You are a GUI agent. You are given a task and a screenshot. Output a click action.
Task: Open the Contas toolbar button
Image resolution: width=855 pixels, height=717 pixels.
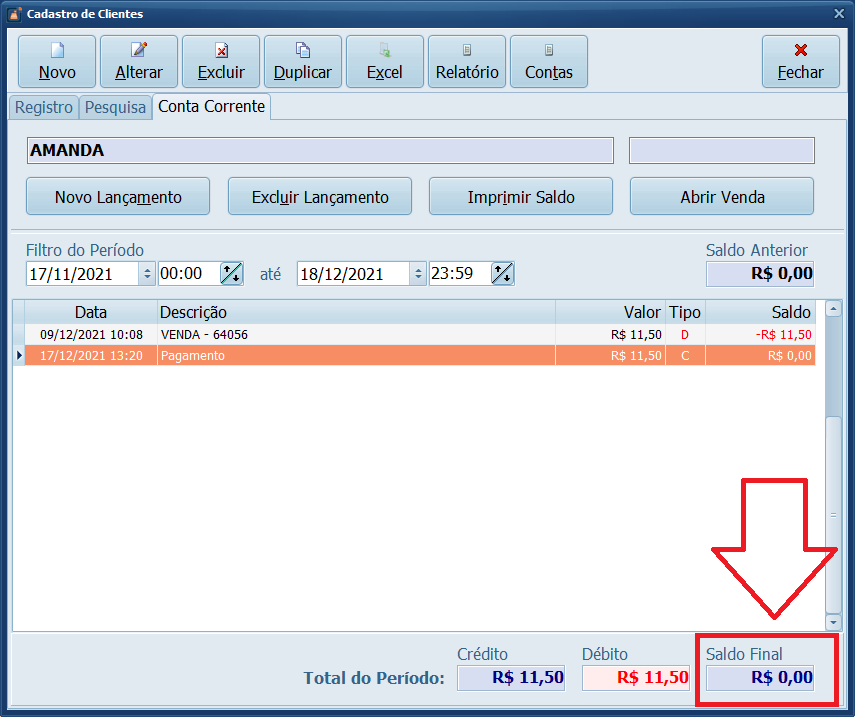click(x=549, y=62)
